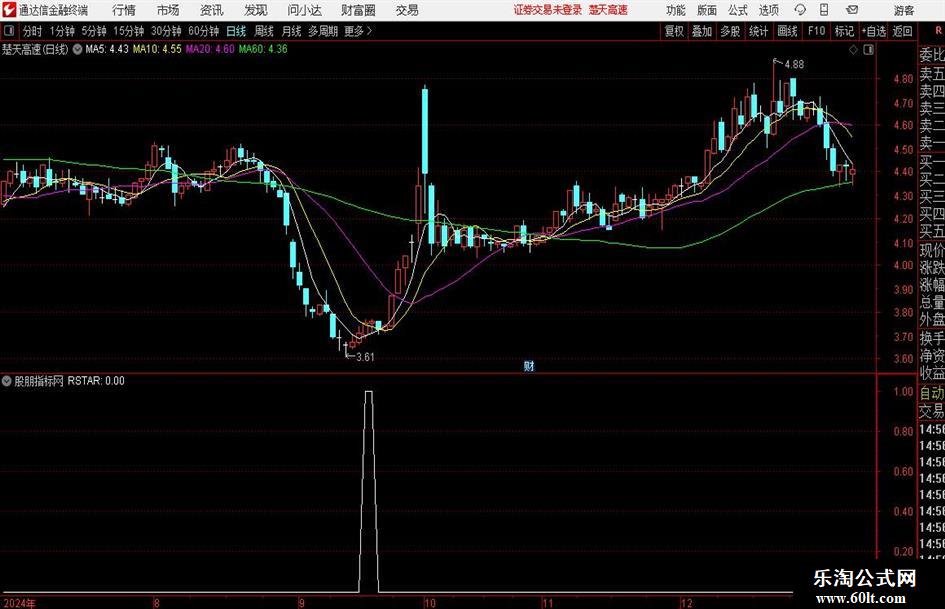This screenshot has height=609, width=945.
Task: Click the 2024年 date axis label
Action: coord(19,604)
